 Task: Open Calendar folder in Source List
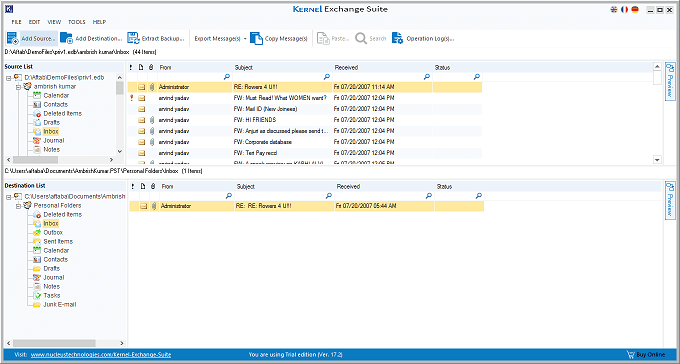click(56, 95)
